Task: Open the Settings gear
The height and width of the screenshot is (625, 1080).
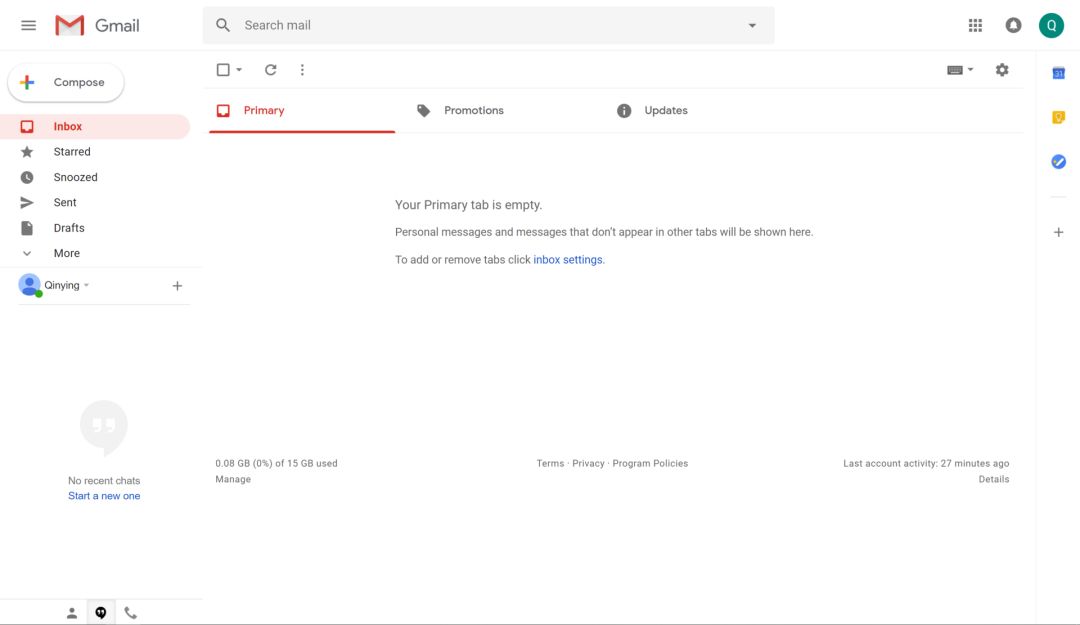Action: click(x=1002, y=70)
